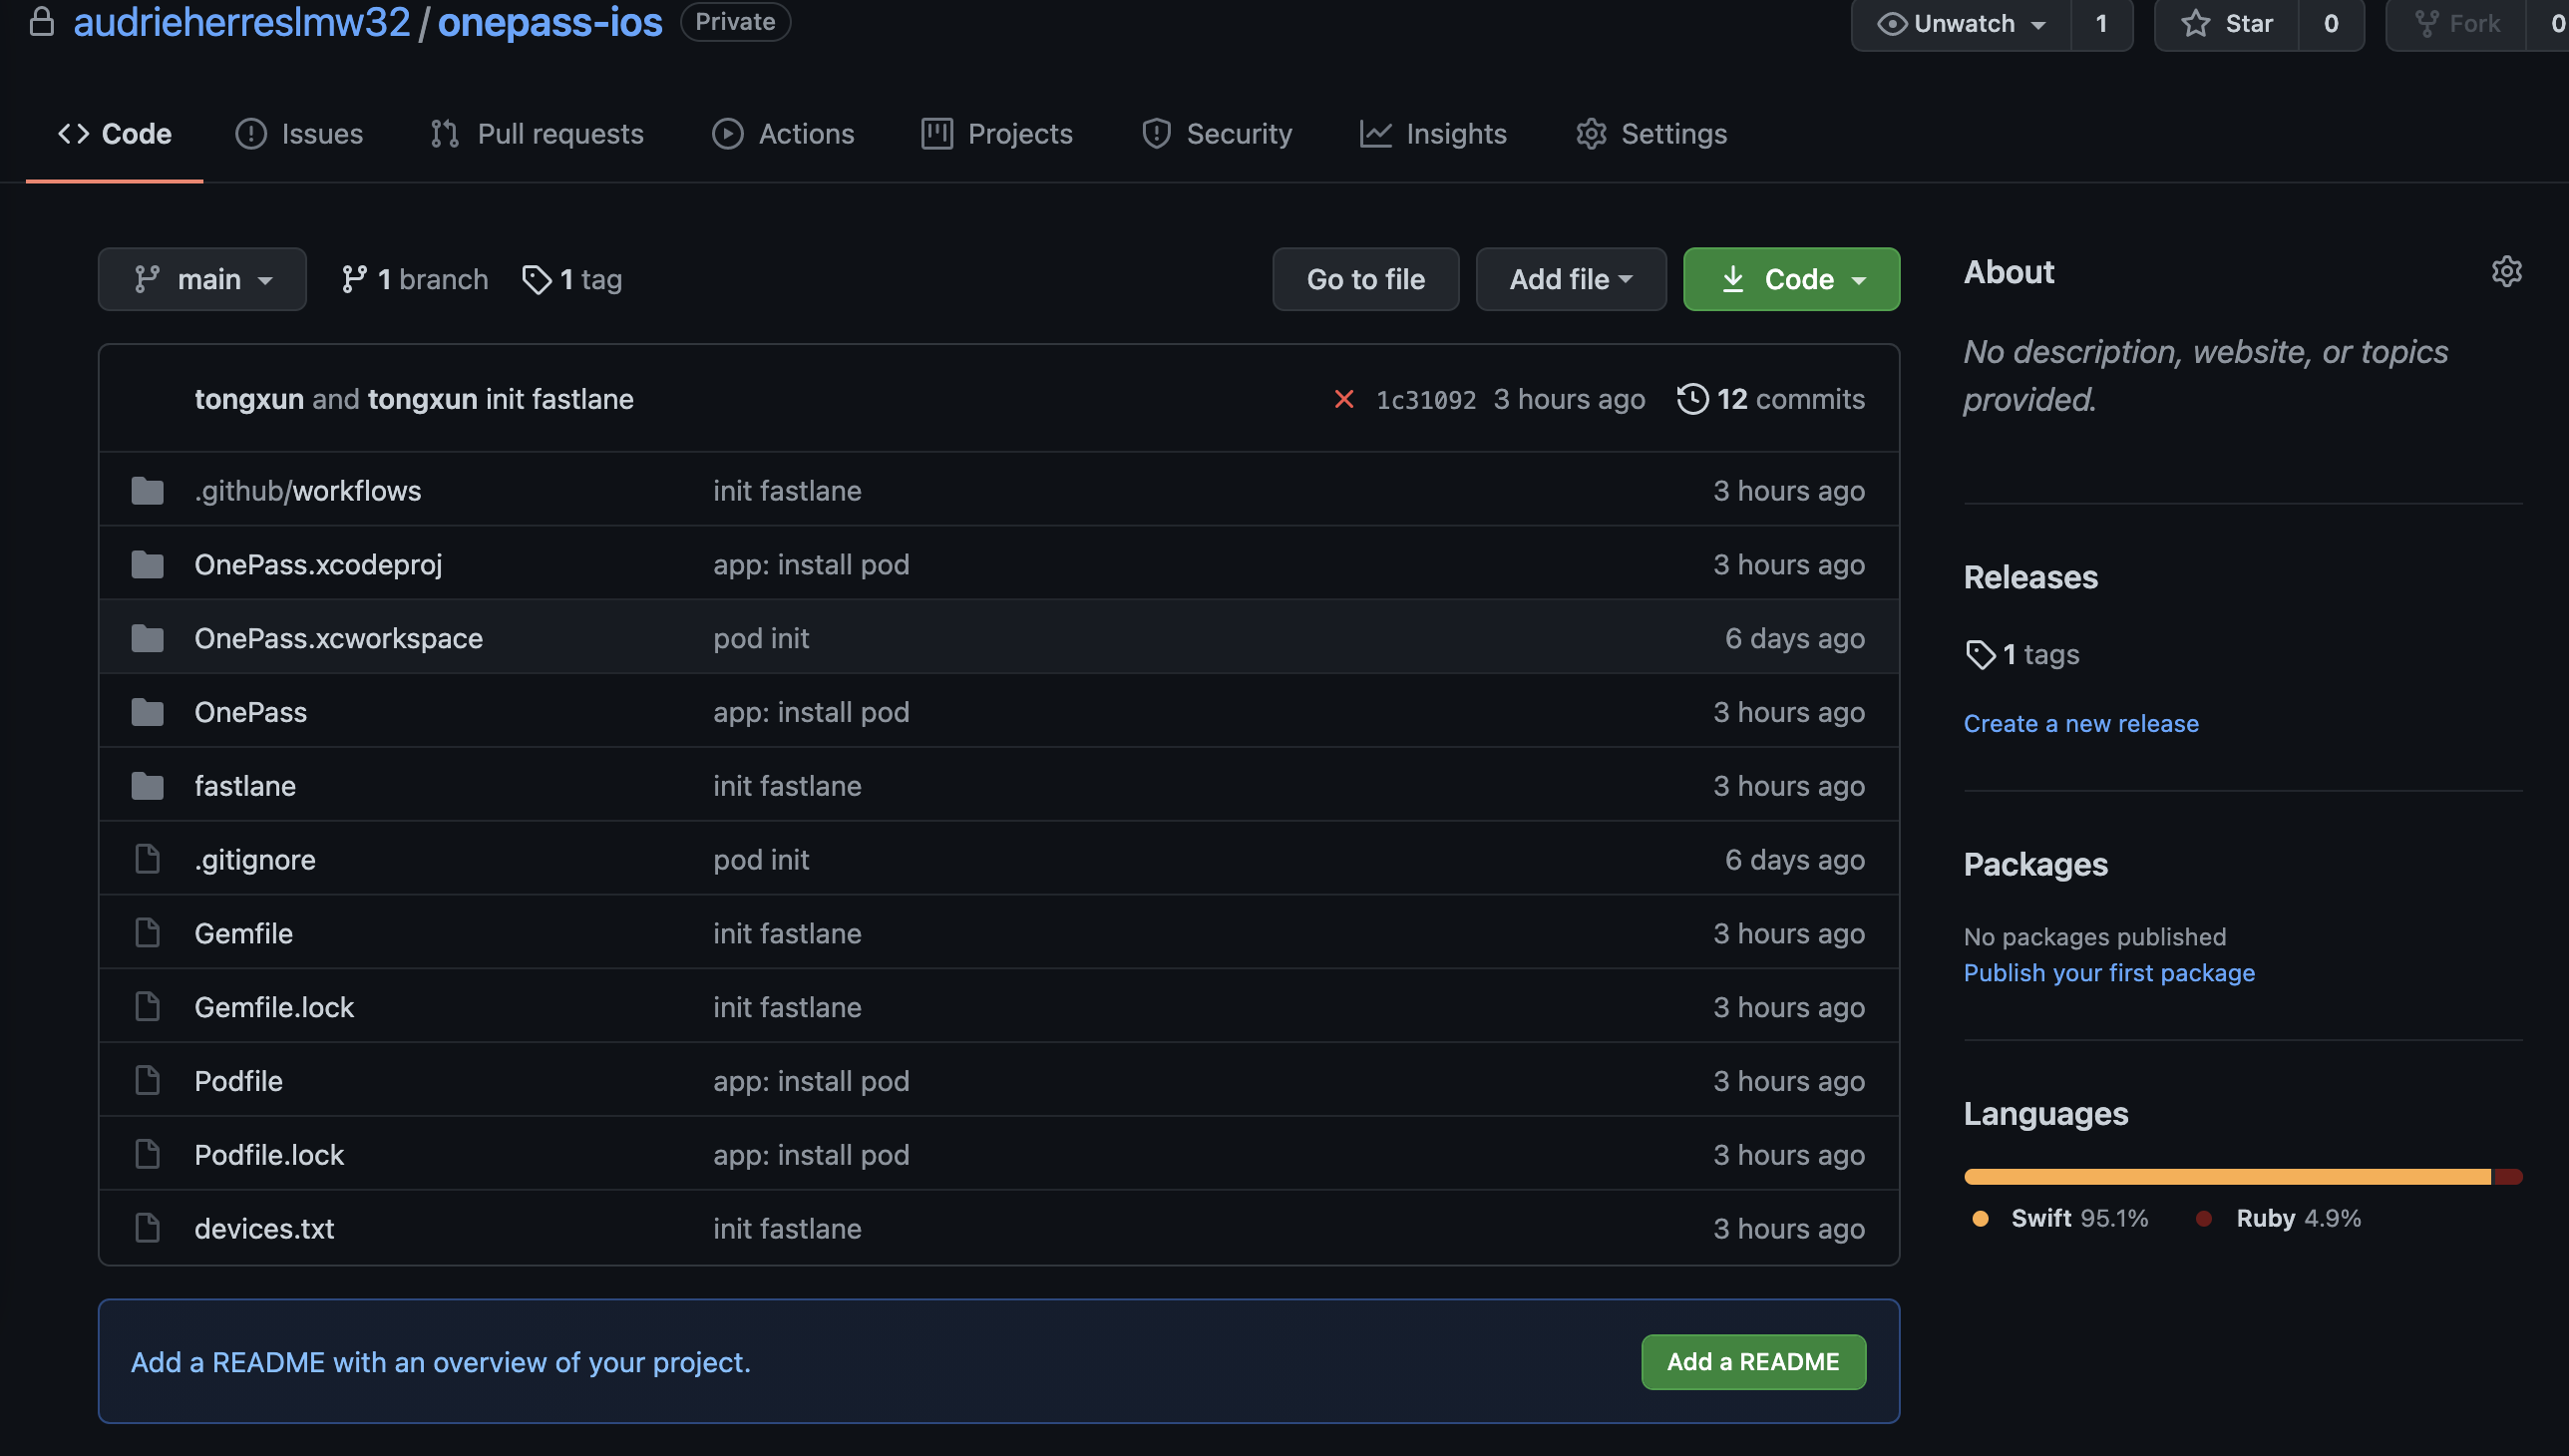Open the Gemfile file
Screen dimensions: 2569x1456
243,934
